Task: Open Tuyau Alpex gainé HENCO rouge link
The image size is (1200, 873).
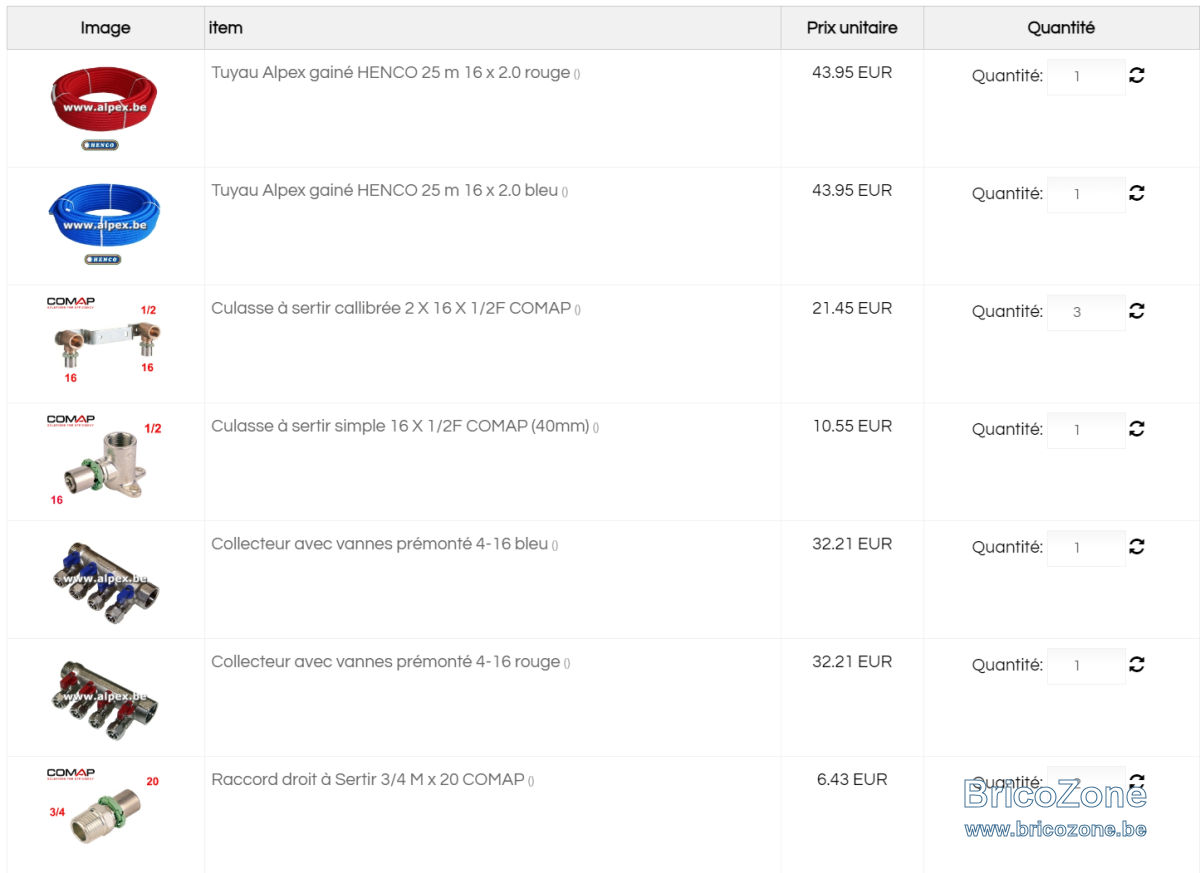Action: 391,73
